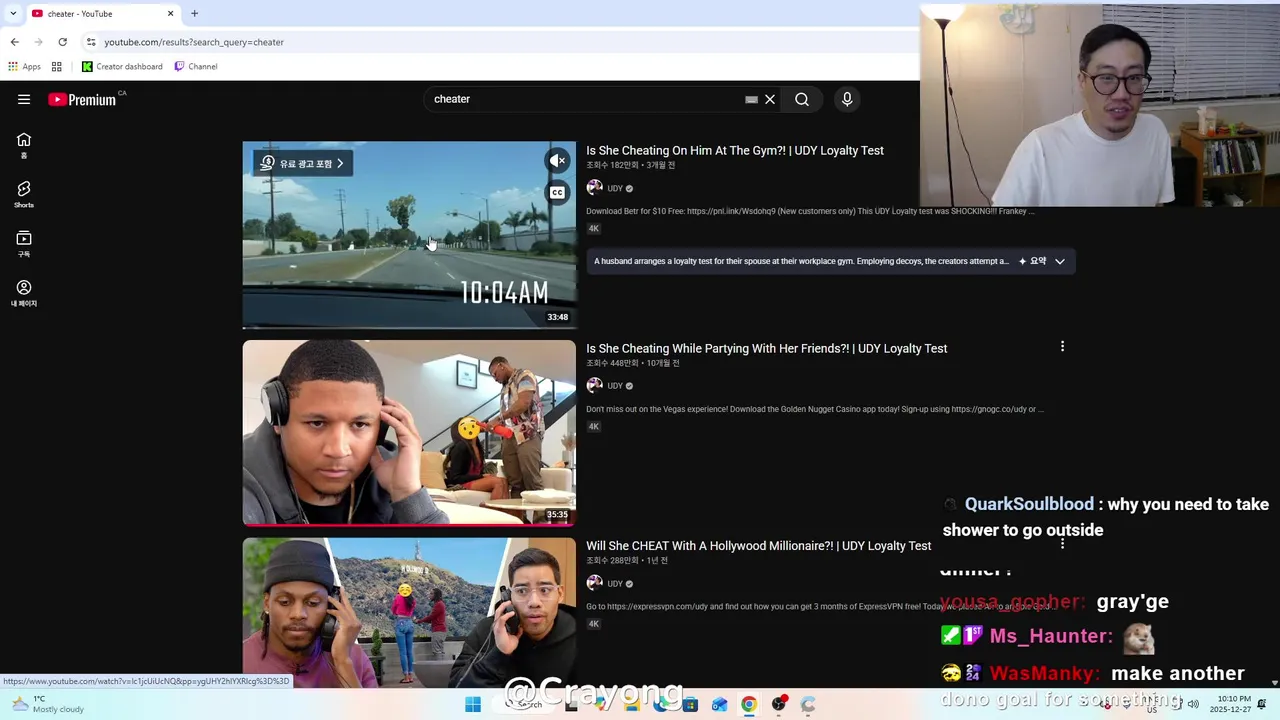This screenshot has width=1280, height=720.
Task: Open video Is She Cheating While Partying With Her Friends
Action: point(767,348)
